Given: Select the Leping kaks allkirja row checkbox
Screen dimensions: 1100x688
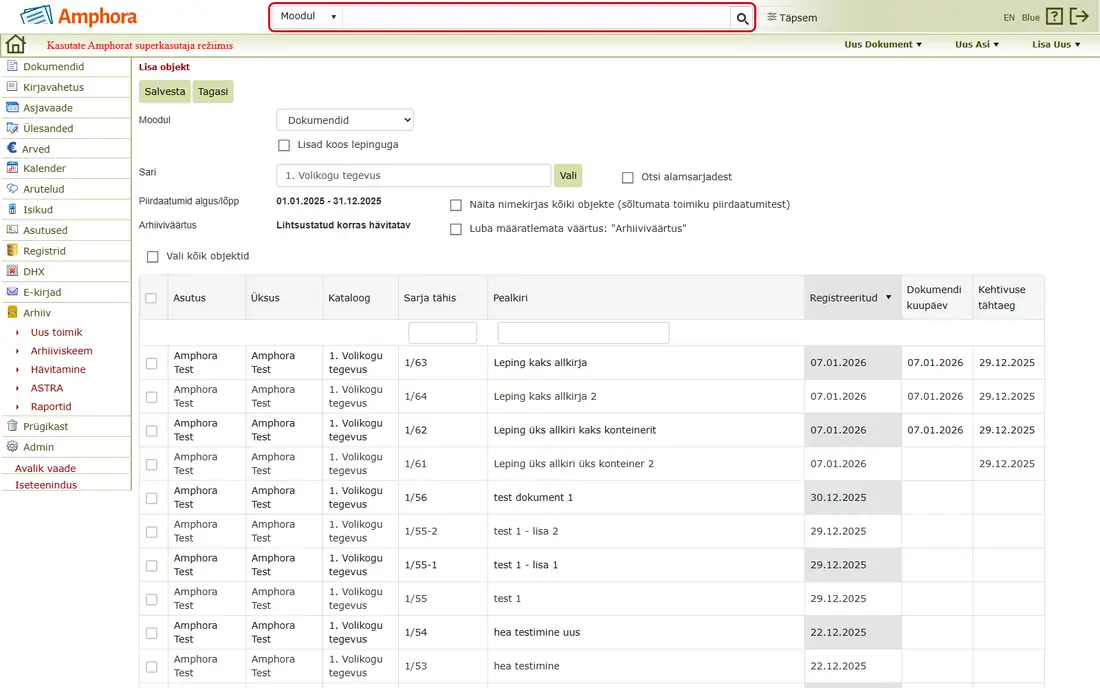Looking at the screenshot, I should click(x=152, y=363).
